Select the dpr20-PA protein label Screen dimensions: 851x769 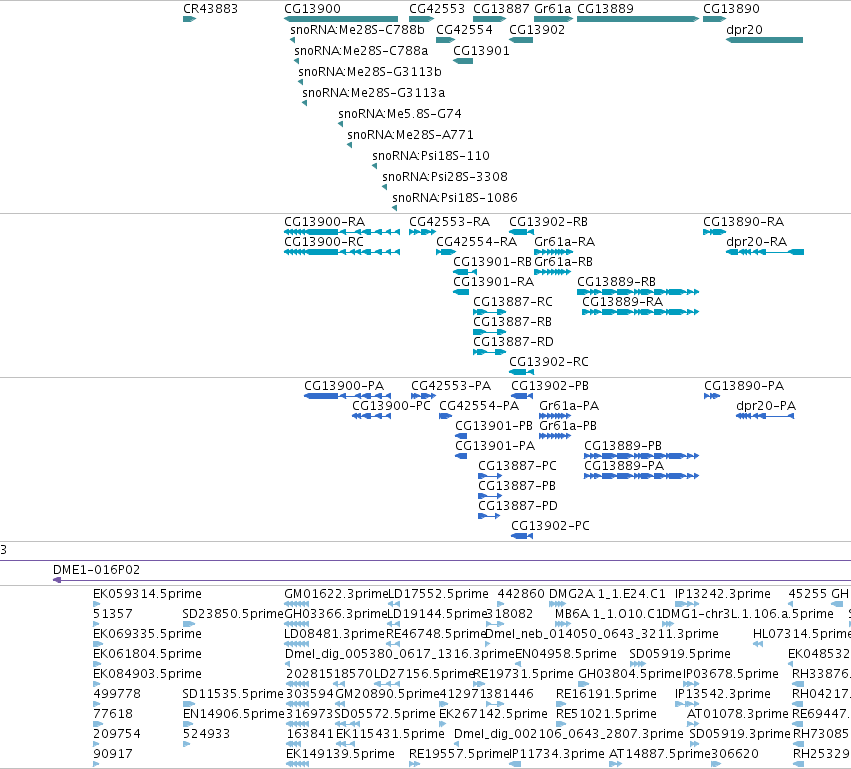click(x=766, y=406)
